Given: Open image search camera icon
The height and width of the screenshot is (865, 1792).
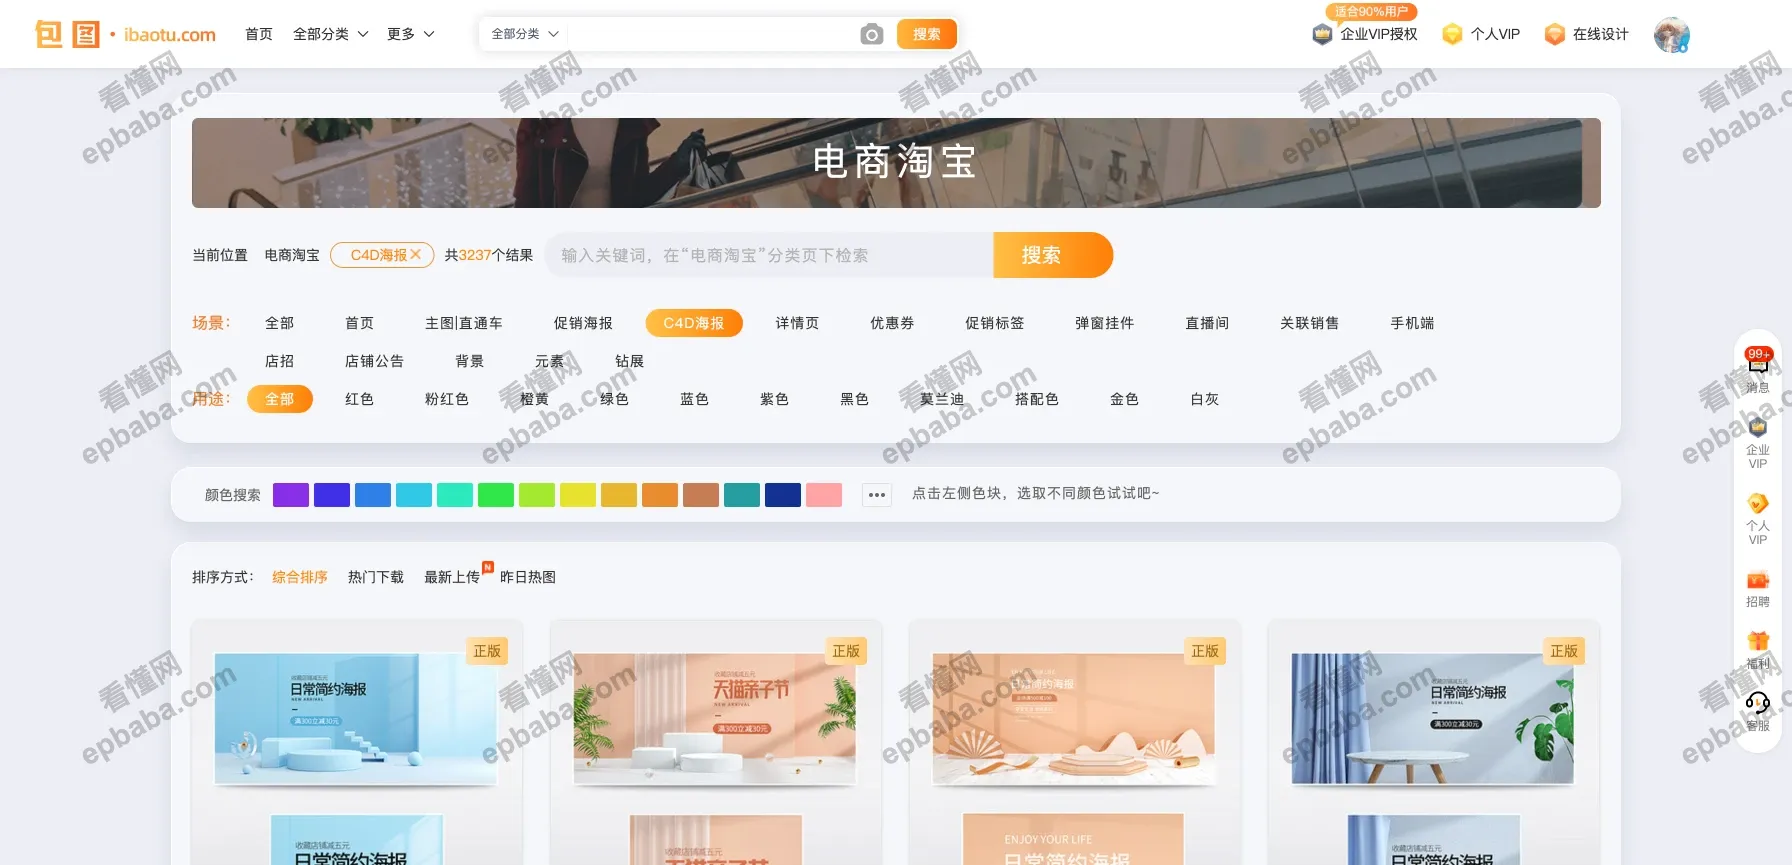Looking at the screenshot, I should [872, 35].
